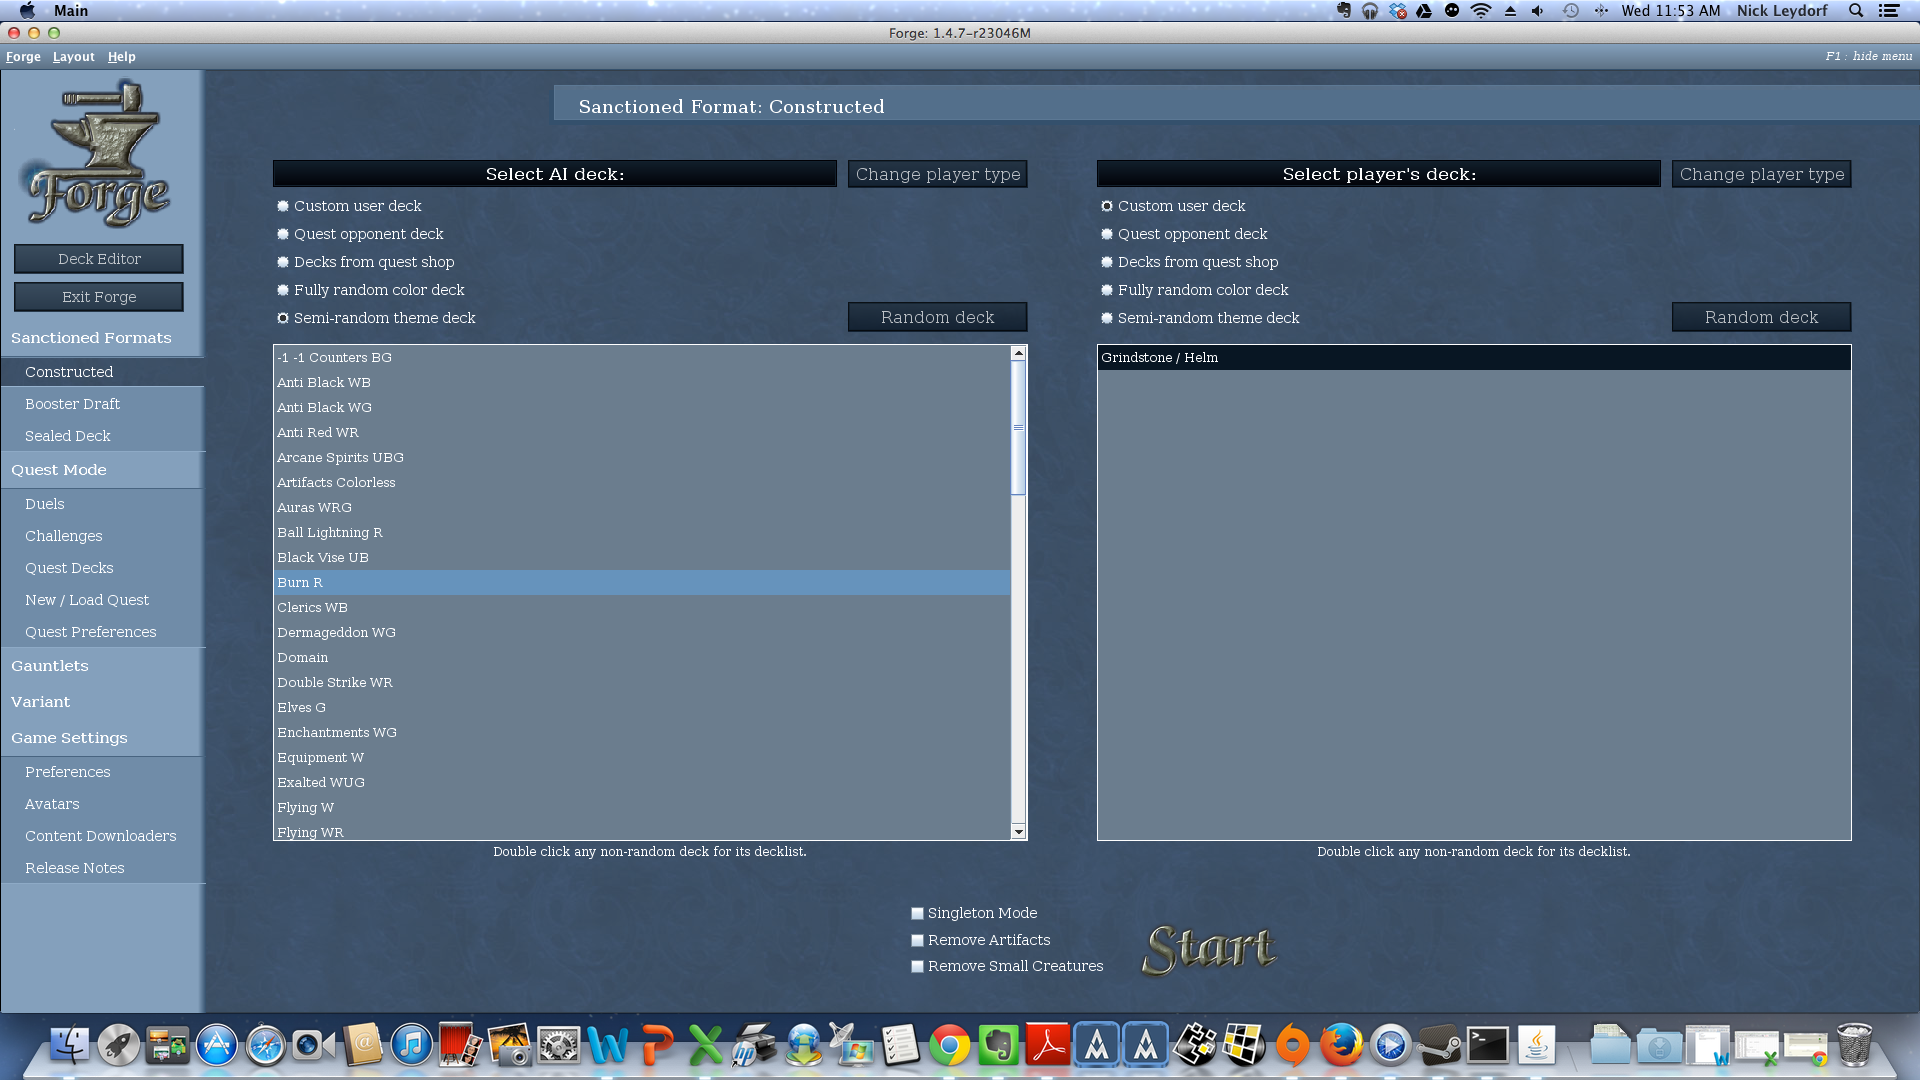The image size is (1920, 1080).
Task: Click the volume icon in menu bar
Action: 1537,10
